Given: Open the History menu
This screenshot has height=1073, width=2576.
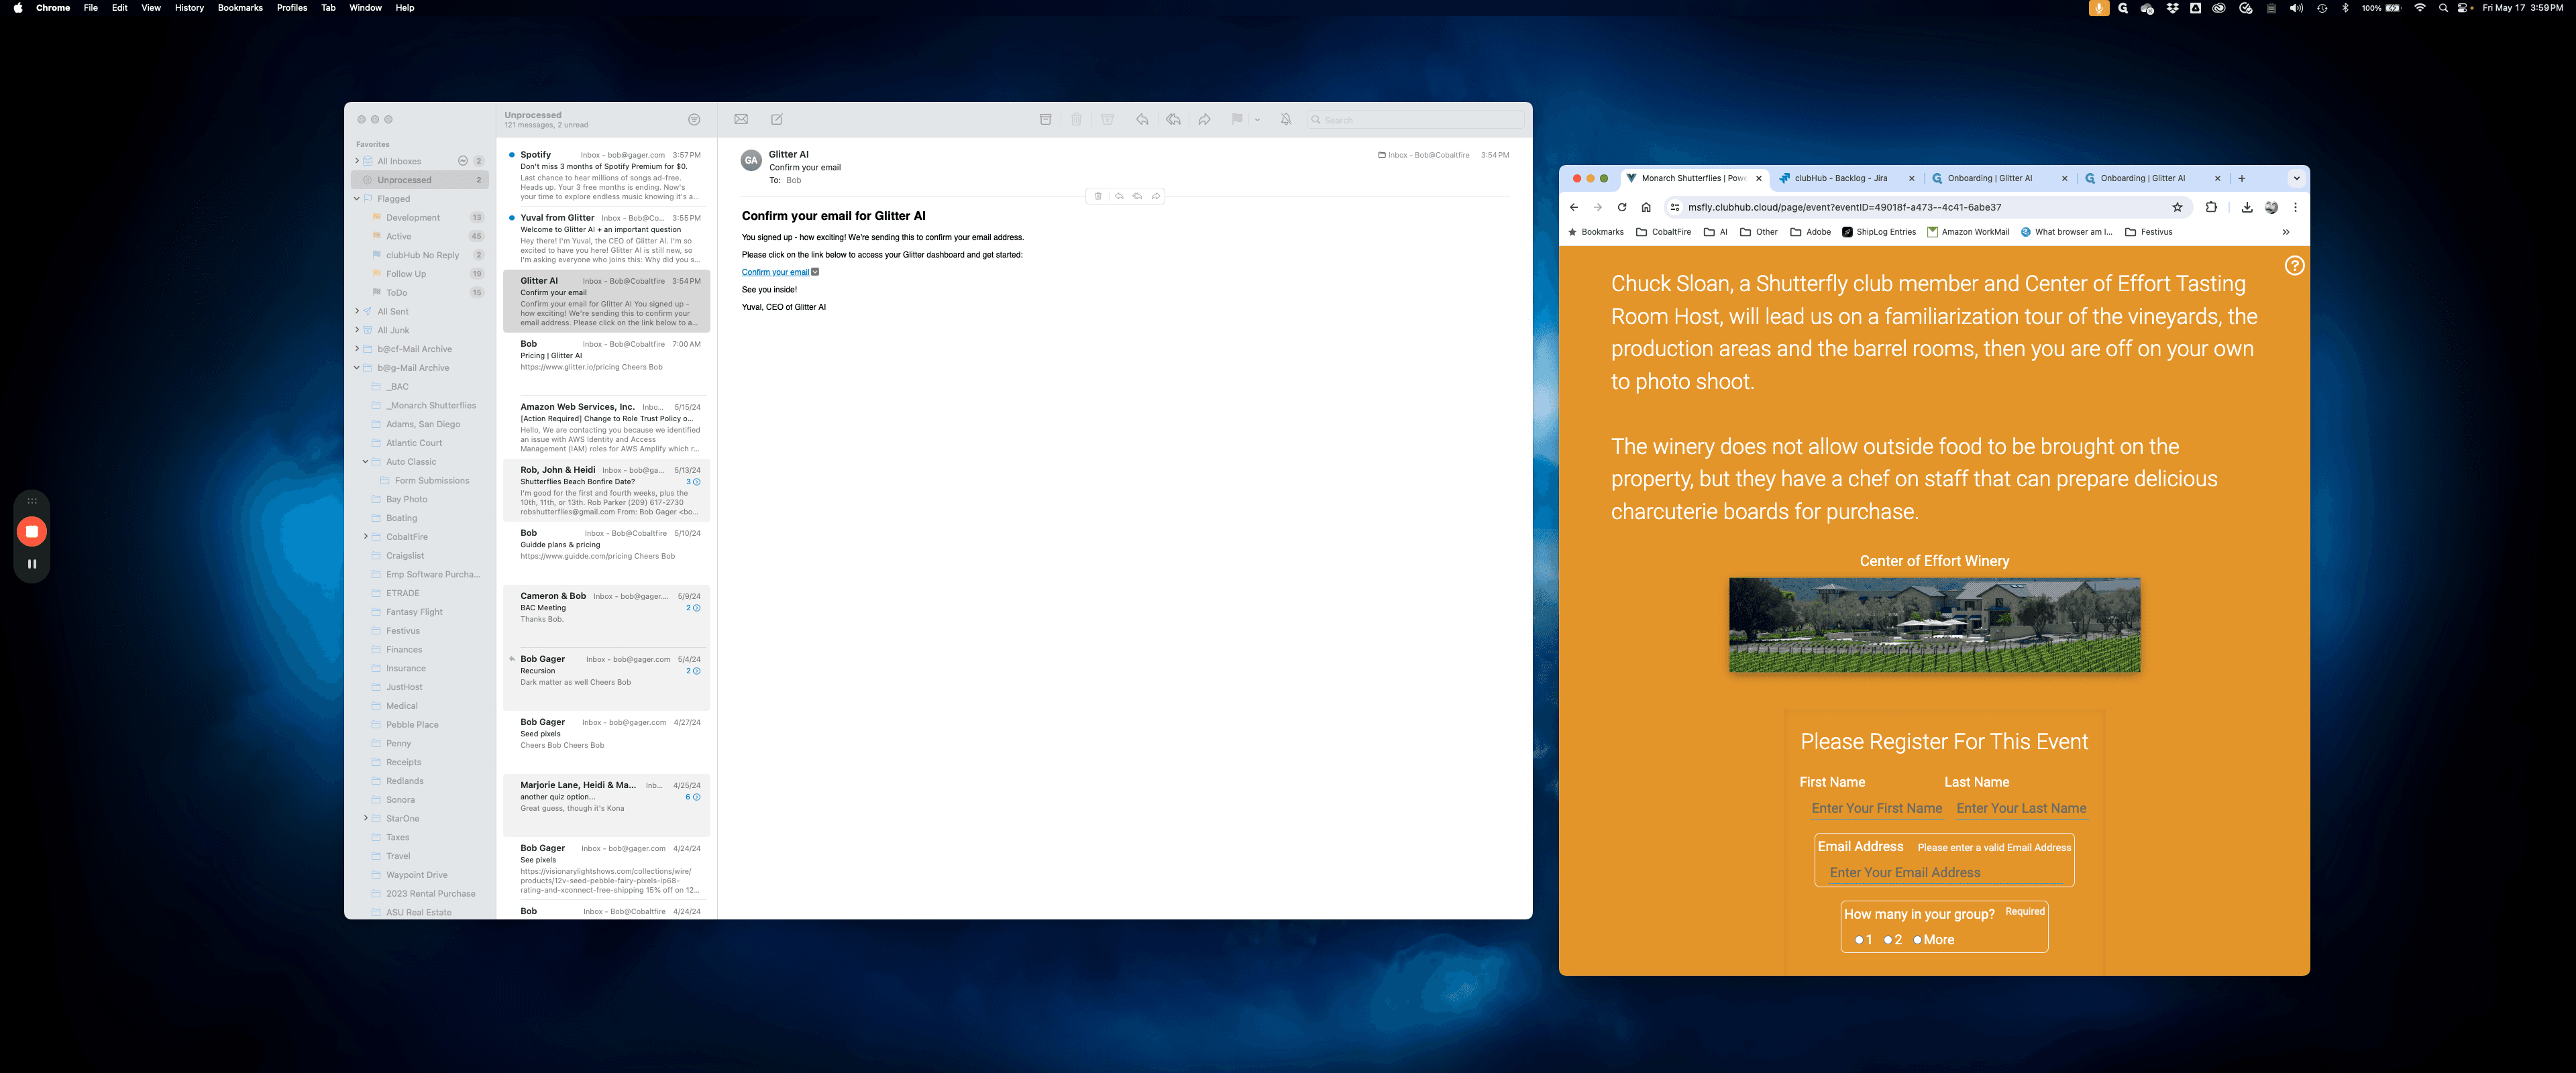Looking at the screenshot, I should pos(189,8).
